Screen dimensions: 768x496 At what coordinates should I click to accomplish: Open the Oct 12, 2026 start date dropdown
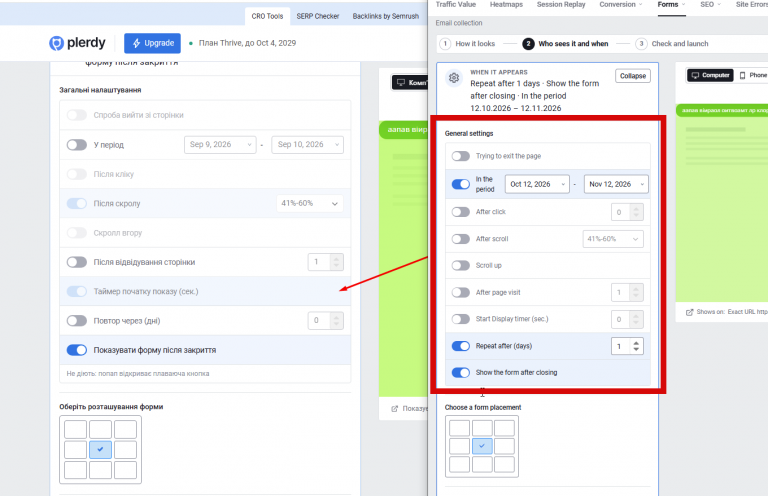537,184
